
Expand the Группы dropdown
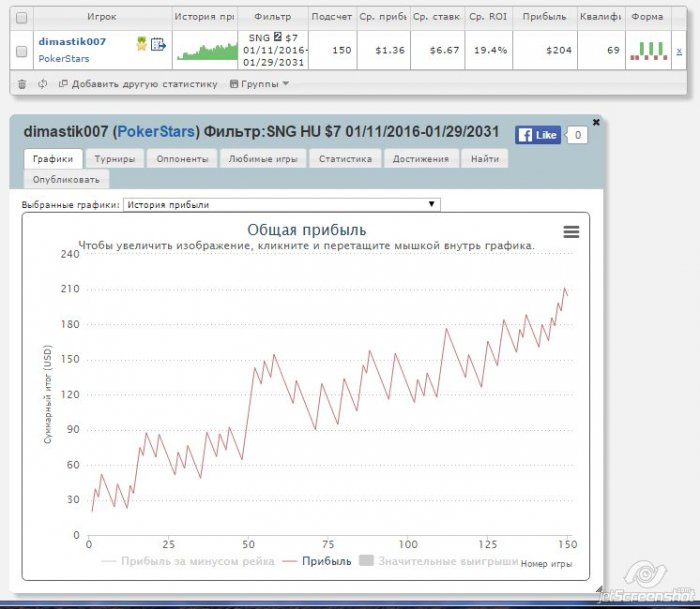(259, 84)
